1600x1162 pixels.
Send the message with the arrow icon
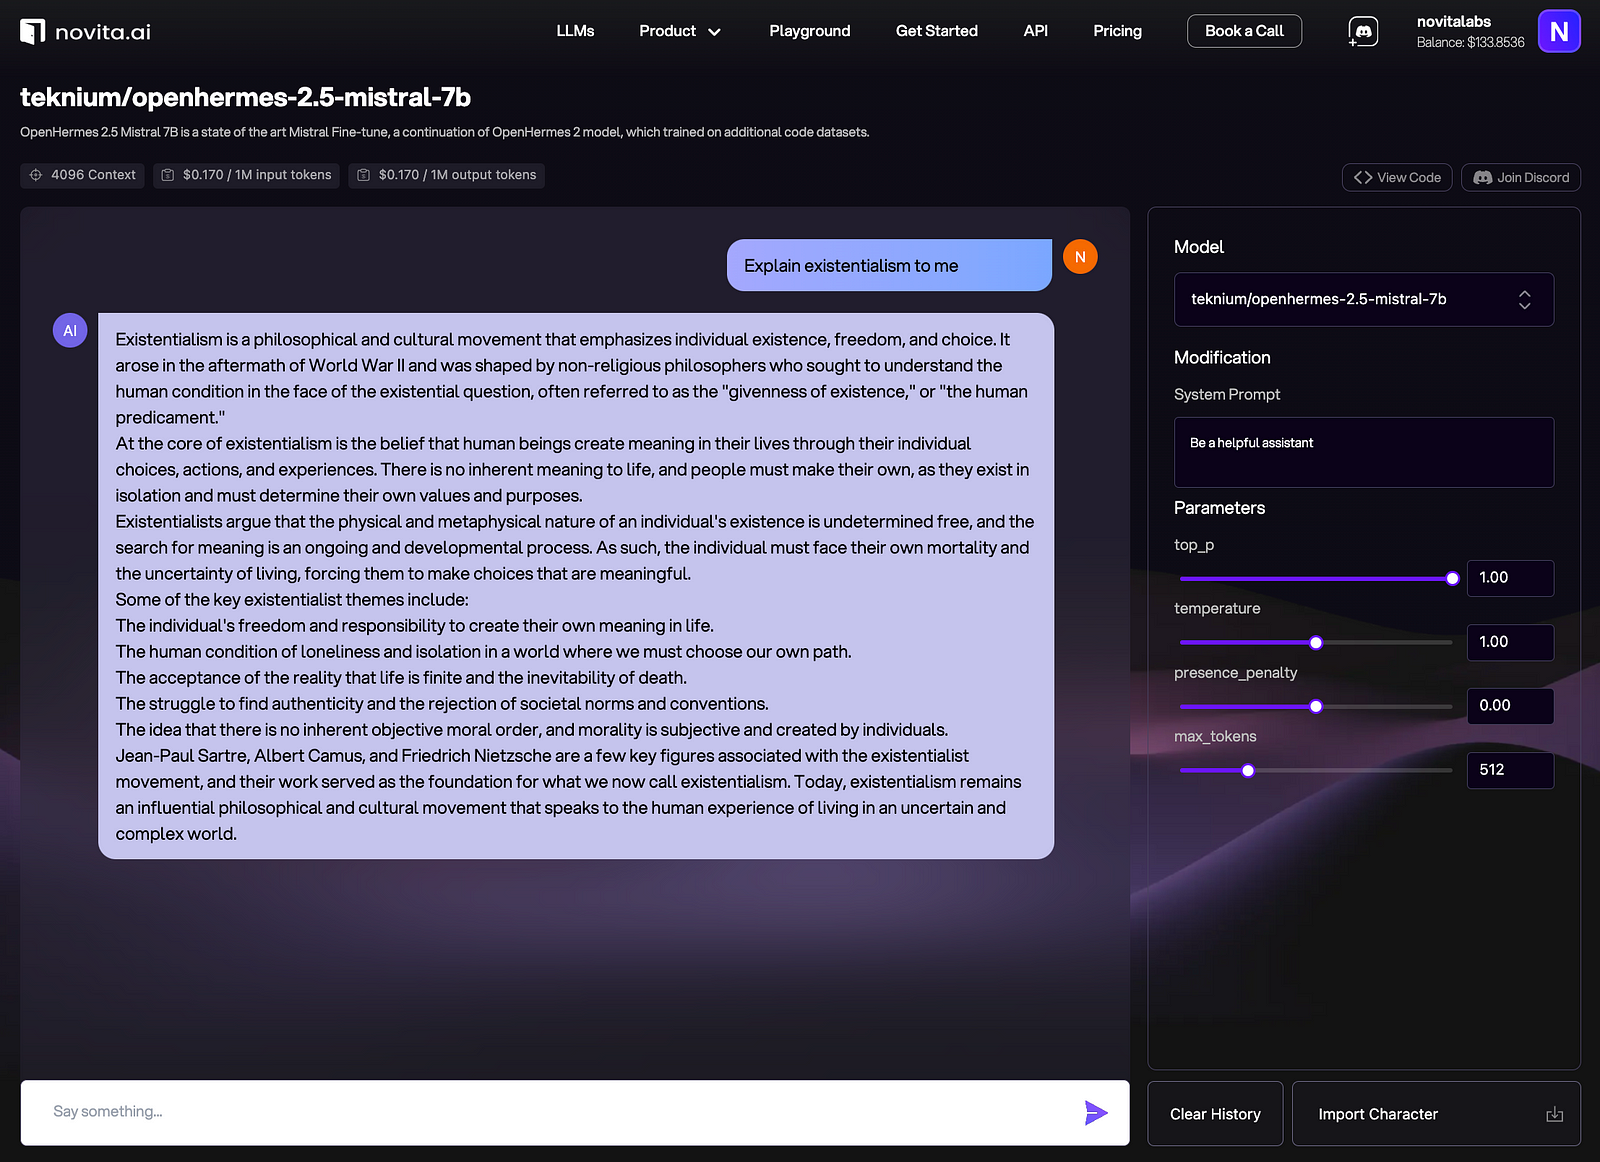point(1096,1112)
